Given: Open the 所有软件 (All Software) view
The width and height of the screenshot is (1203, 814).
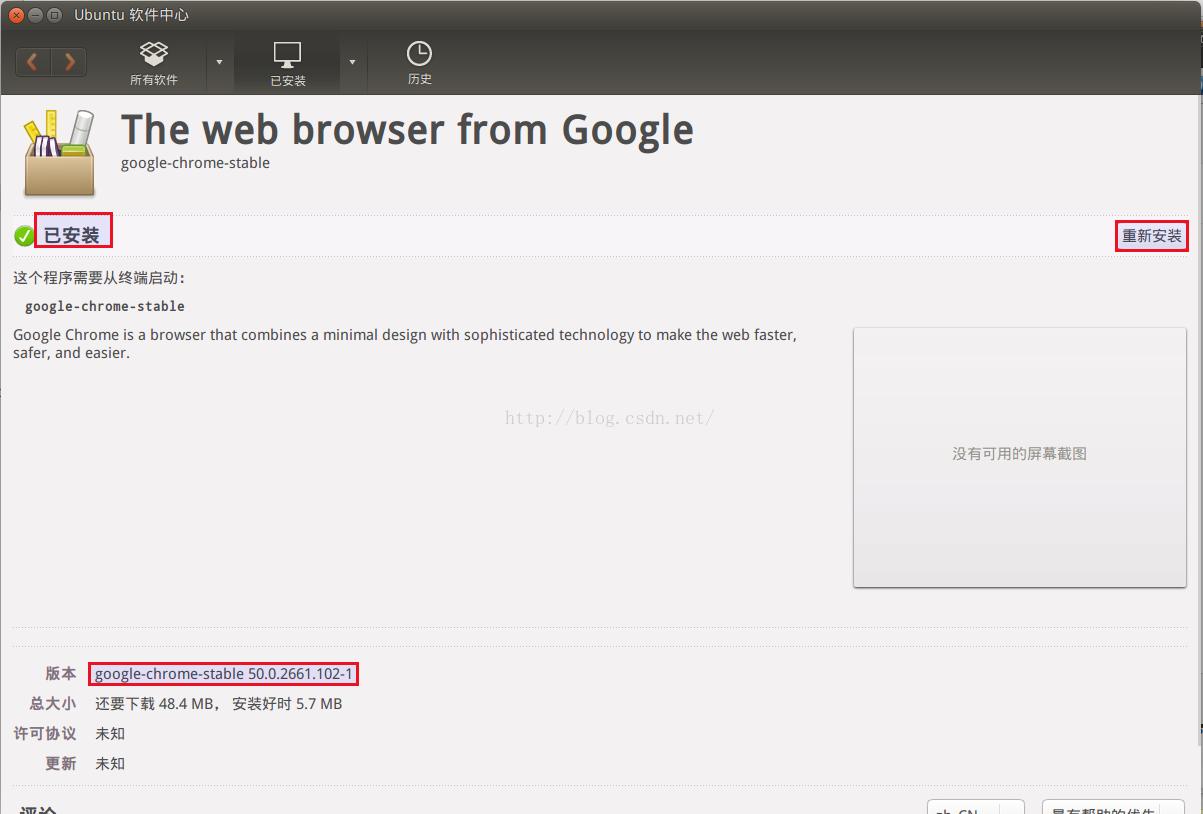Looking at the screenshot, I should point(153,63).
